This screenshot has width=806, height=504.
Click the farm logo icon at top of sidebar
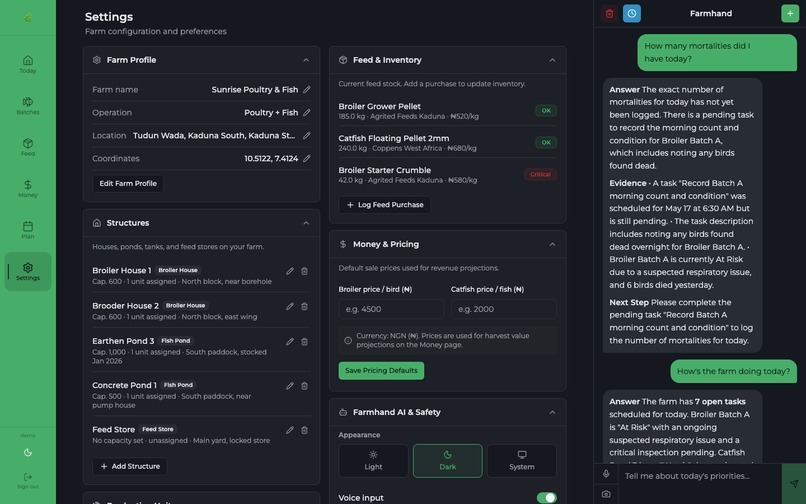[x=28, y=17]
